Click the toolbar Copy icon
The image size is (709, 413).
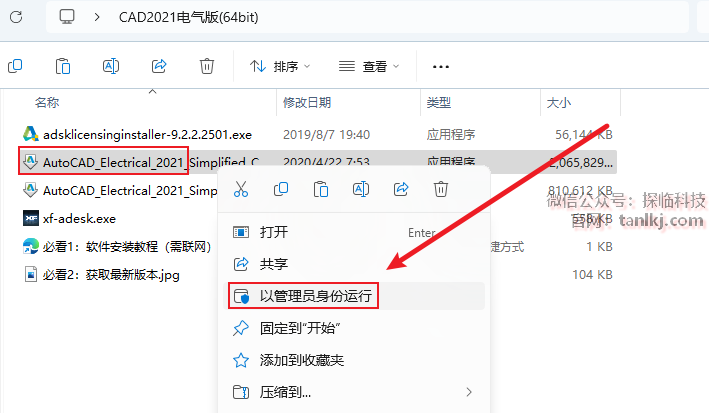15,66
